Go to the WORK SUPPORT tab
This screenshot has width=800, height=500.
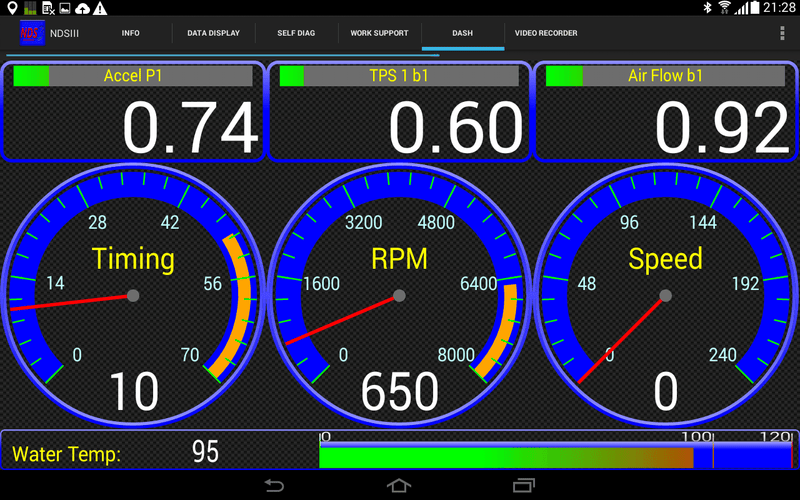[x=379, y=33]
